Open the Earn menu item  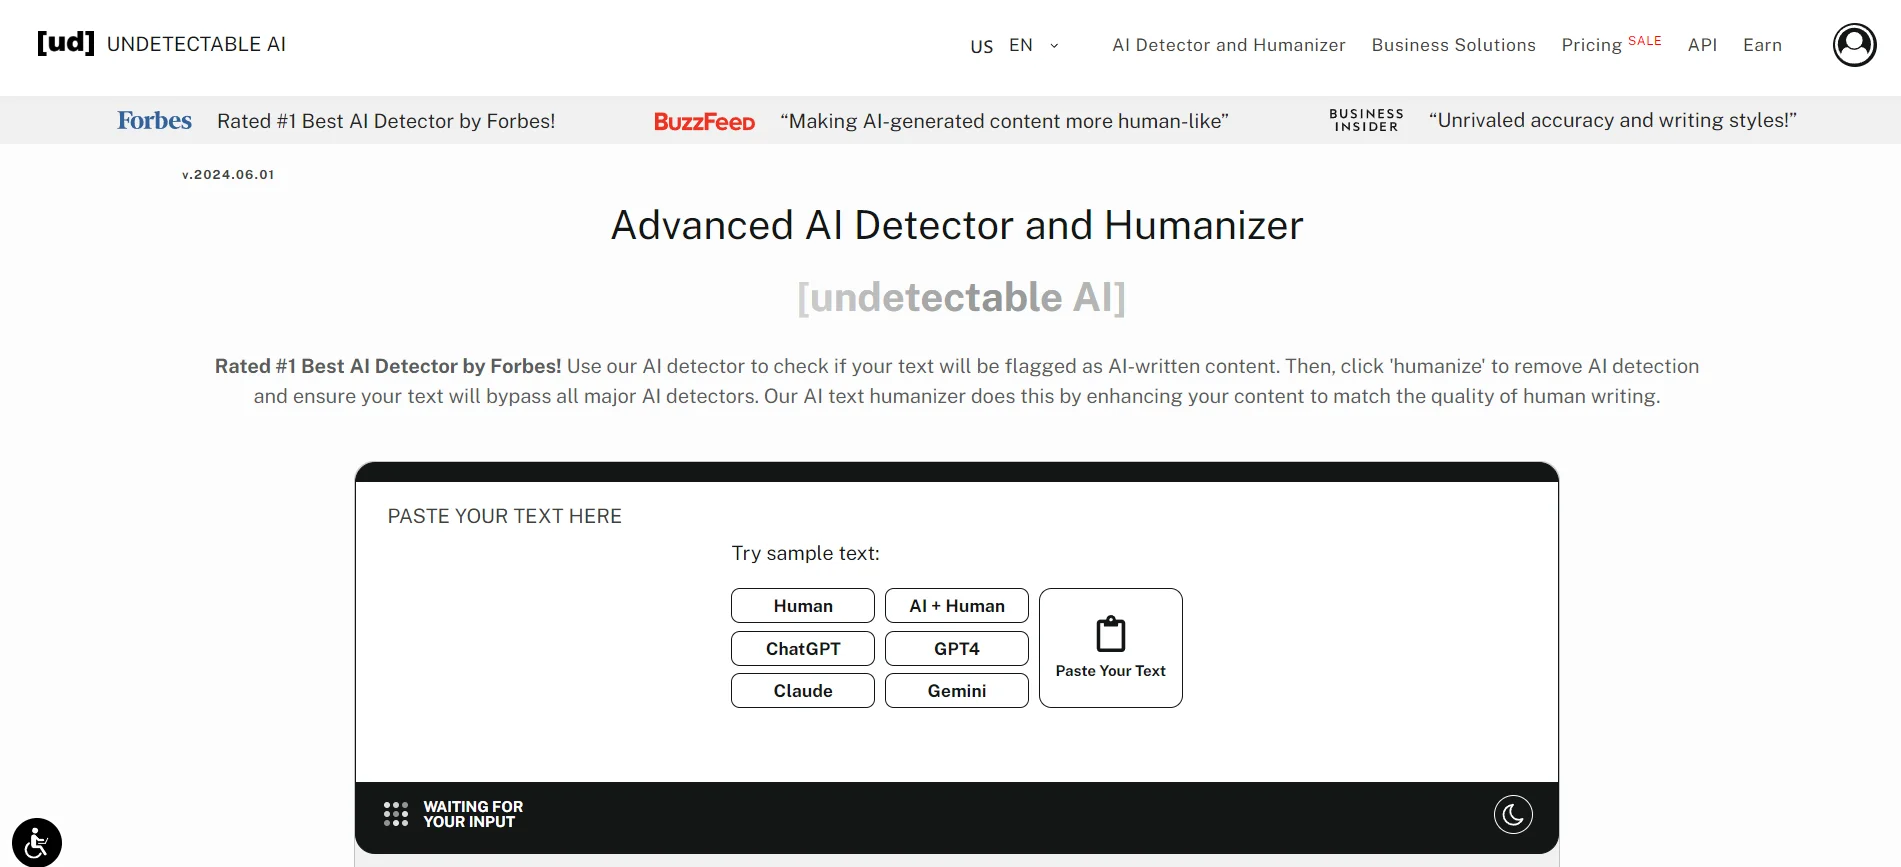[x=1762, y=45]
